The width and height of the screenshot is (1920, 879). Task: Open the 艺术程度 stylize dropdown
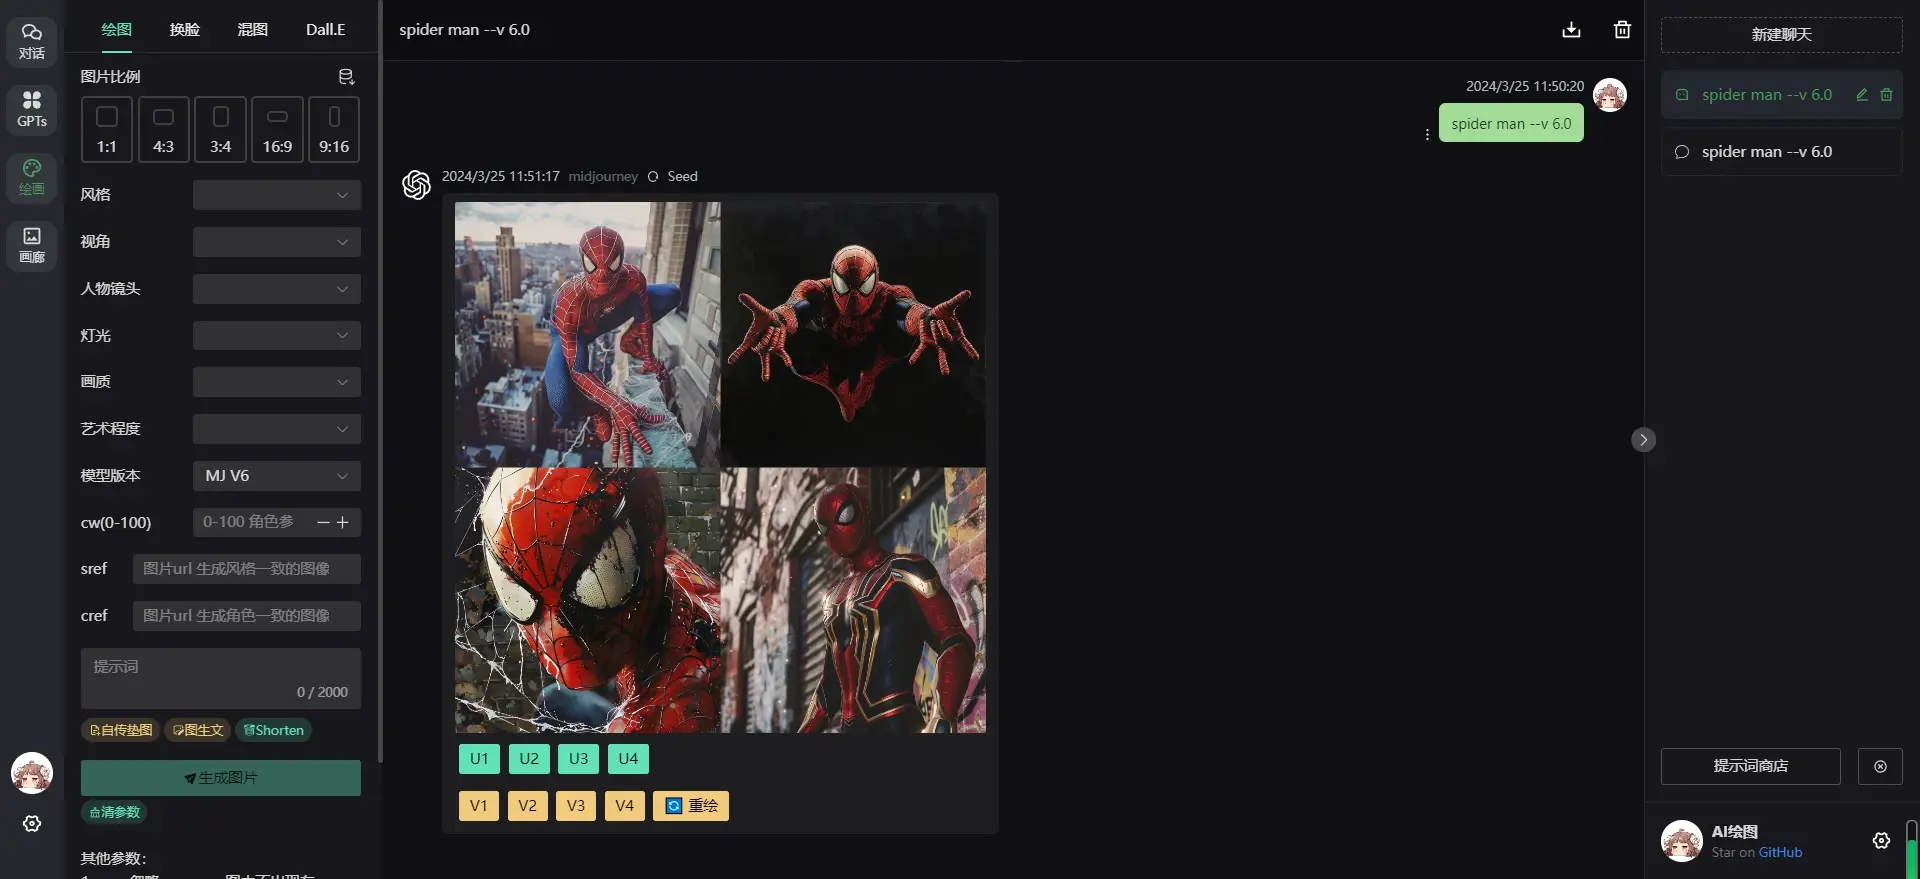tap(277, 429)
